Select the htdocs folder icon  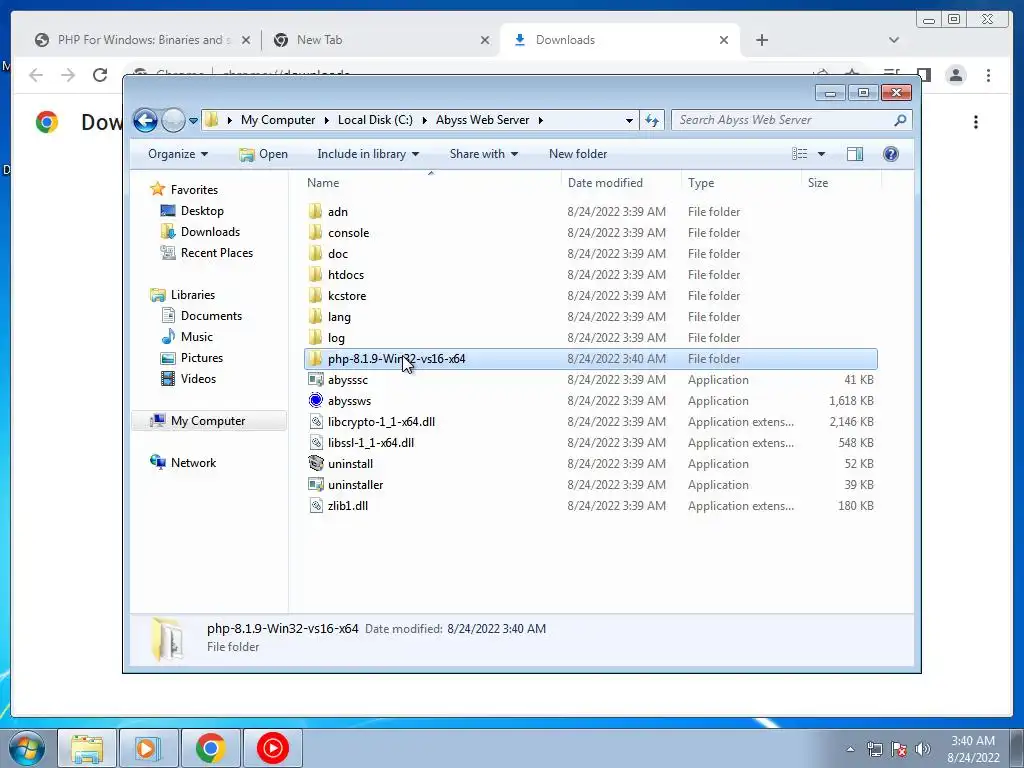pos(316,274)
